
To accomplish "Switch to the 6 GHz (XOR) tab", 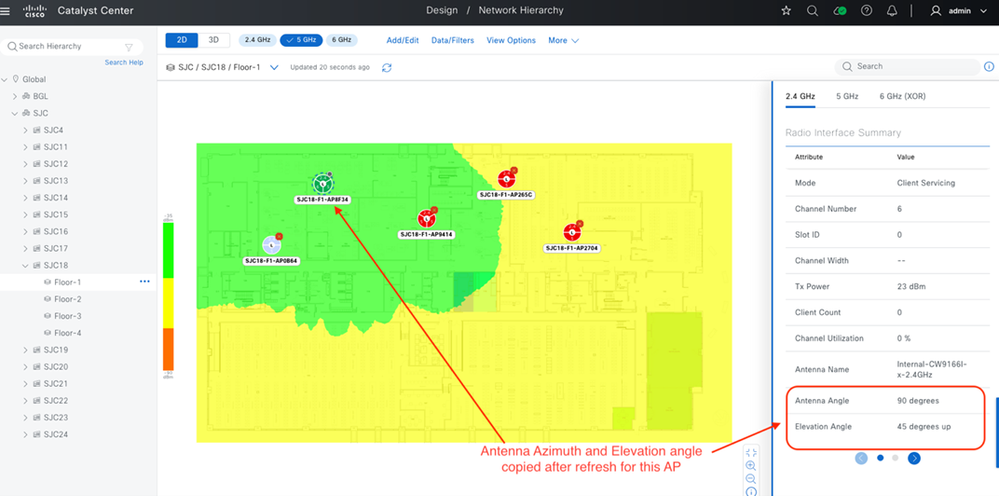I will point(903,97).
